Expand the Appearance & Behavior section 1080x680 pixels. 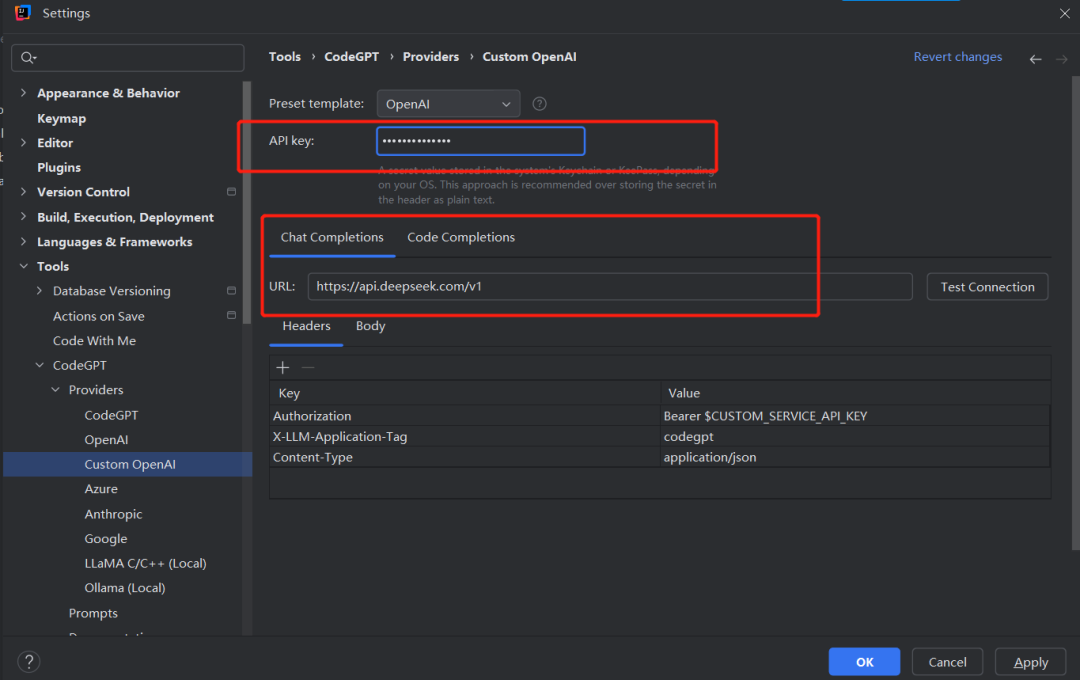point(24,93)
